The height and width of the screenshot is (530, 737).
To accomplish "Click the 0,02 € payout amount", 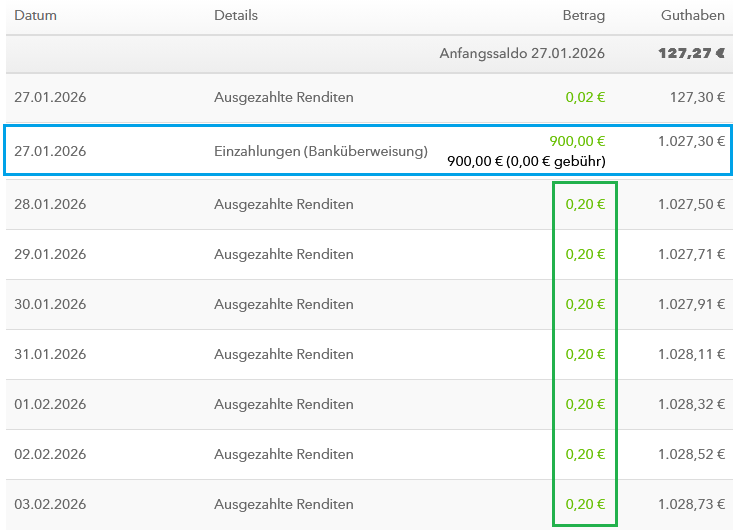I will (x=585, y=98).
